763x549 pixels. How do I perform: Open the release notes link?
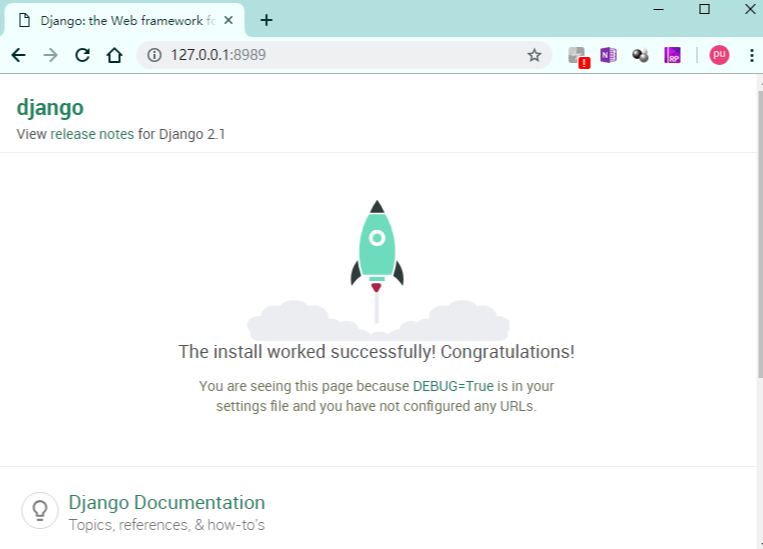click(x=92, y=134)
